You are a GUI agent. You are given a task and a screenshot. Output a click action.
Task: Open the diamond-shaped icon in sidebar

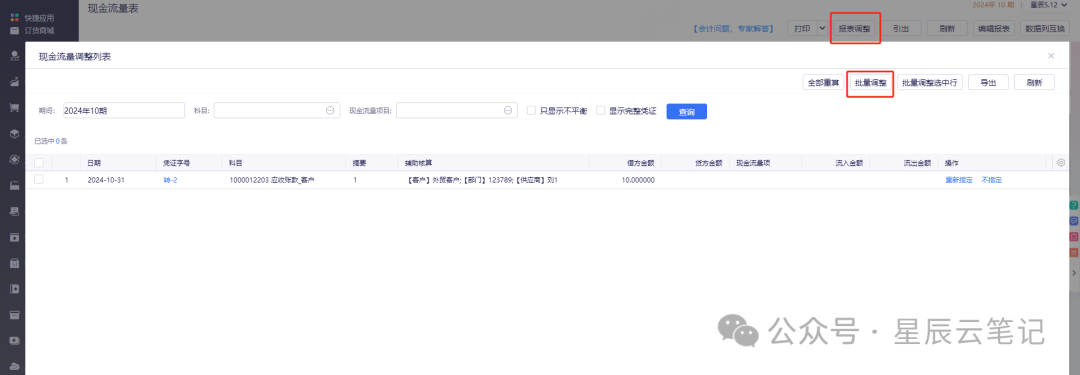tap(14, 159)
